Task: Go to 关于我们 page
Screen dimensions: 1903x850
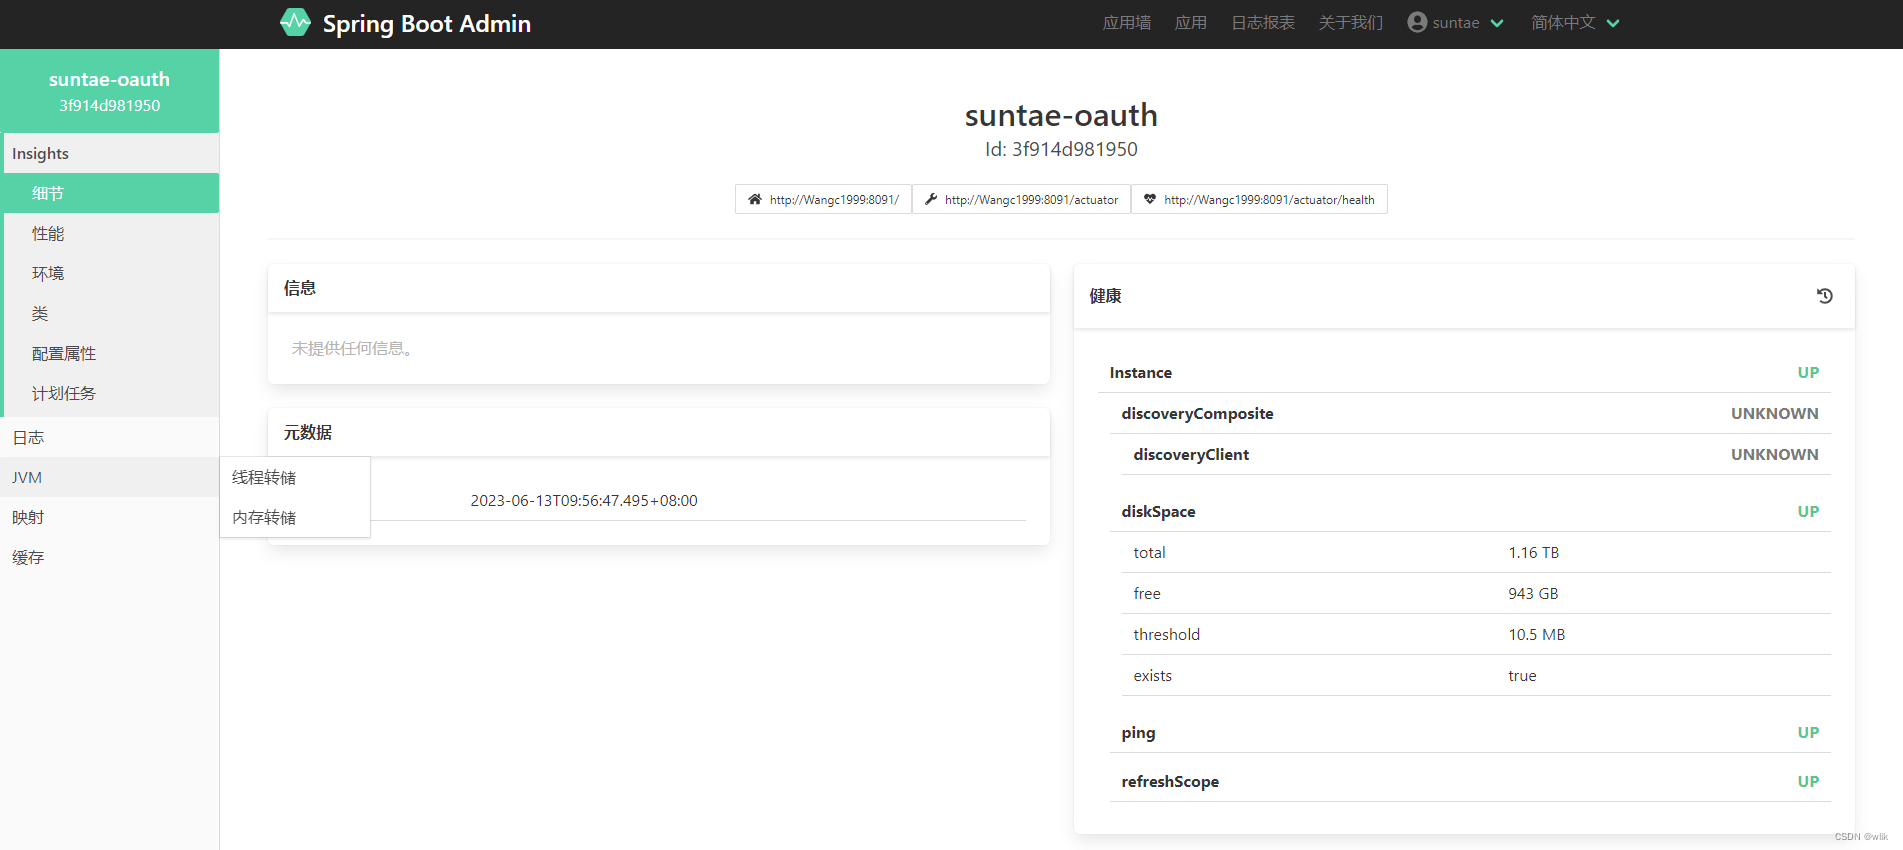Action: pyautogui.click(x=1351, y=23)
